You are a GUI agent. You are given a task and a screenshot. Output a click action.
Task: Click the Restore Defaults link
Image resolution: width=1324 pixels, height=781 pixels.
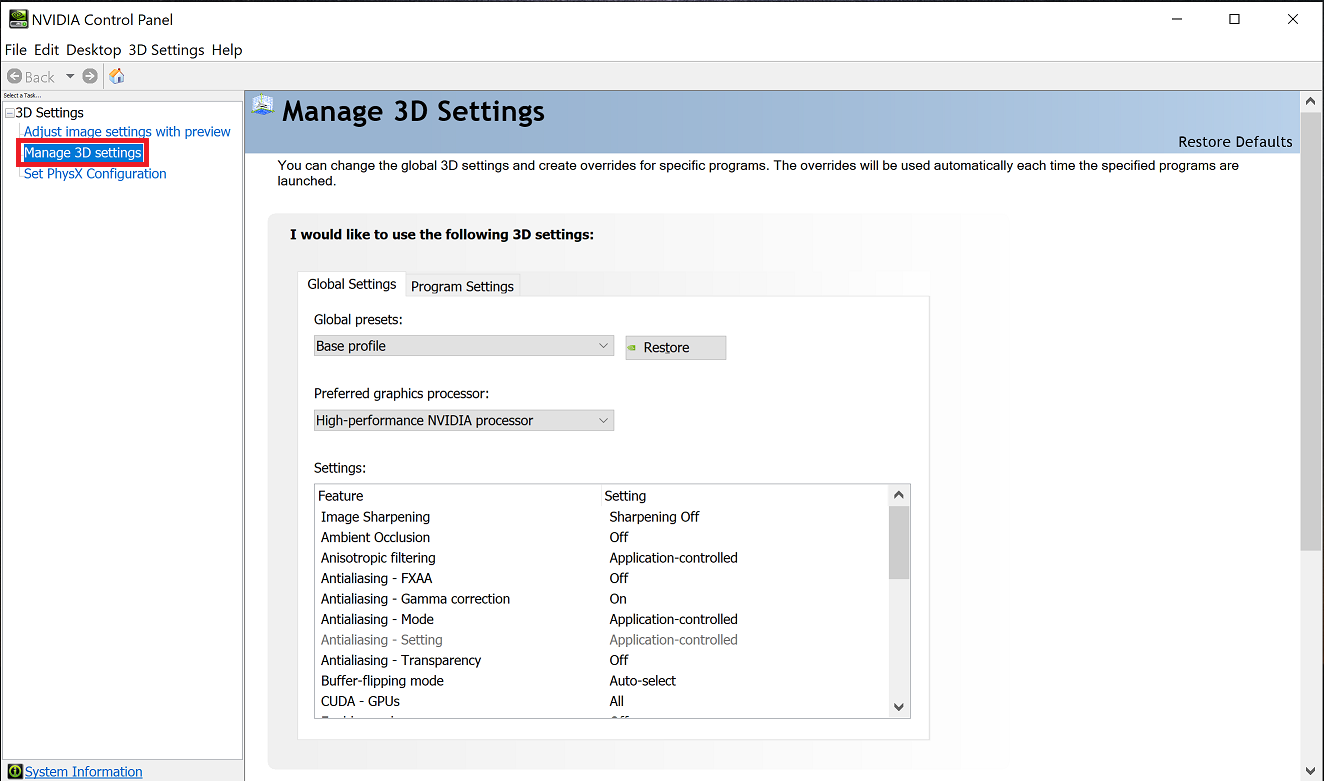coord(1234,142)
